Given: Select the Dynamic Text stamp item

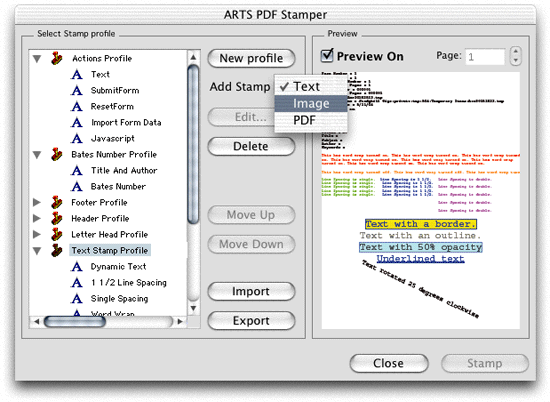Looking at the screenshot, I should (118, 267).
